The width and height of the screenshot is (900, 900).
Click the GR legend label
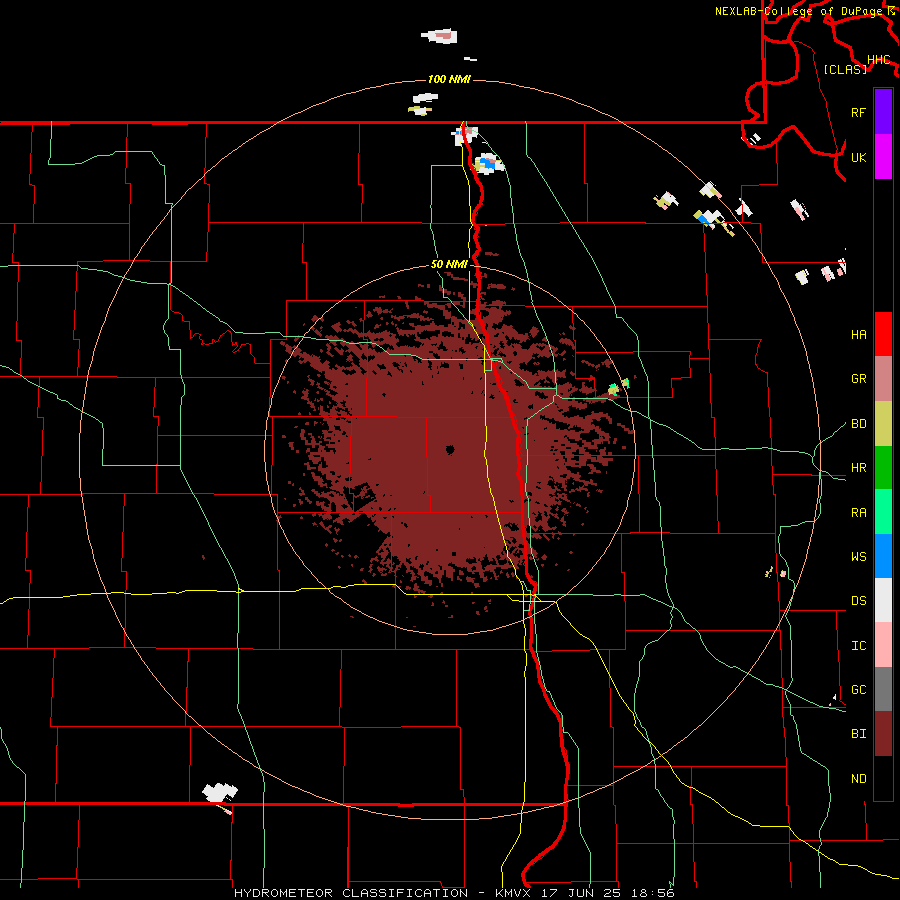tap(859, 379)
